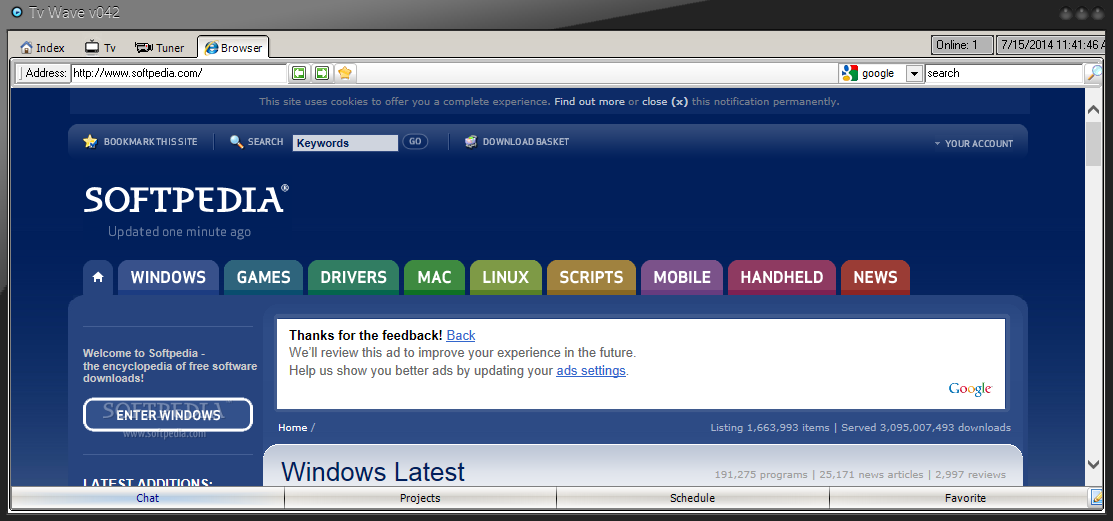Switch to the Tv tab
Image resolution: width=1113 pixels, height=521 pixels.
pyautogui.click(x=99, y=48)
